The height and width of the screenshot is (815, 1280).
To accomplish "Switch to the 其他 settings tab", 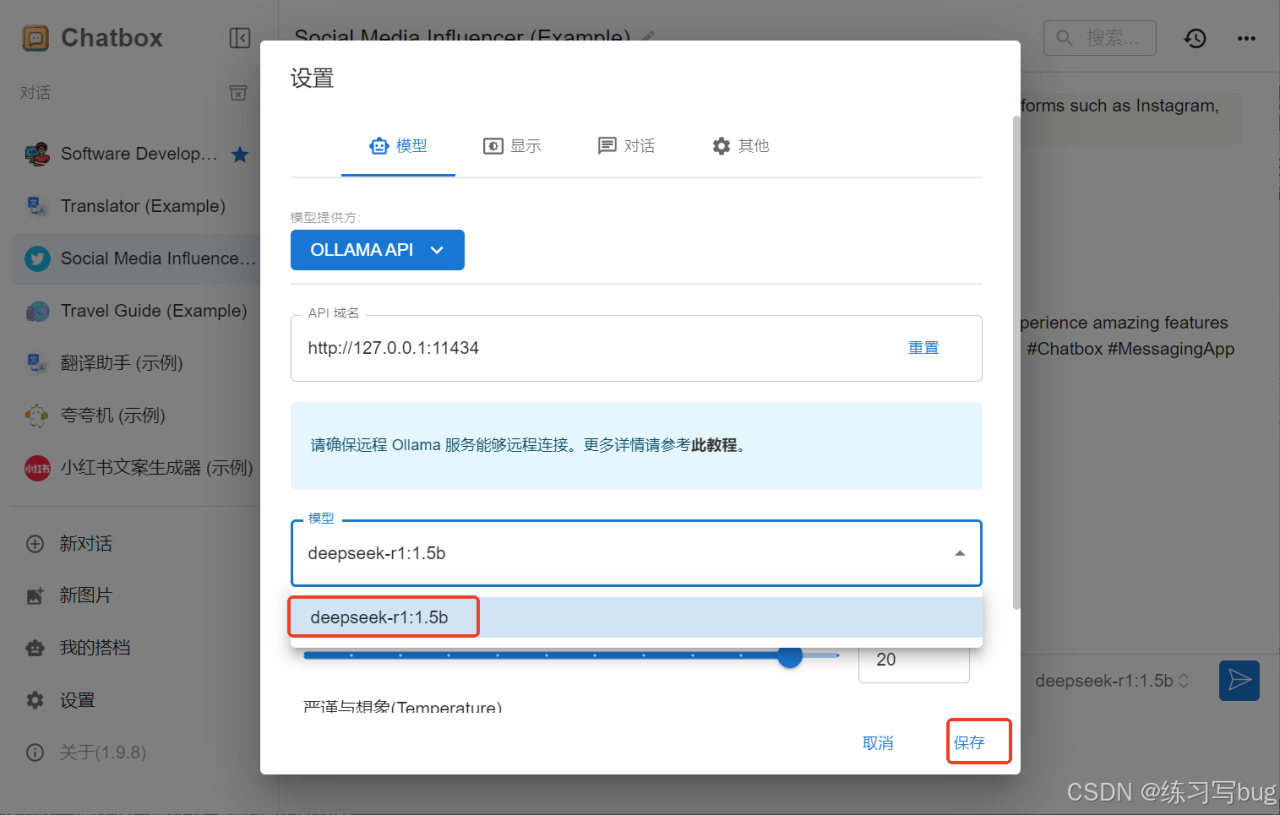I will tap(741, 146).
